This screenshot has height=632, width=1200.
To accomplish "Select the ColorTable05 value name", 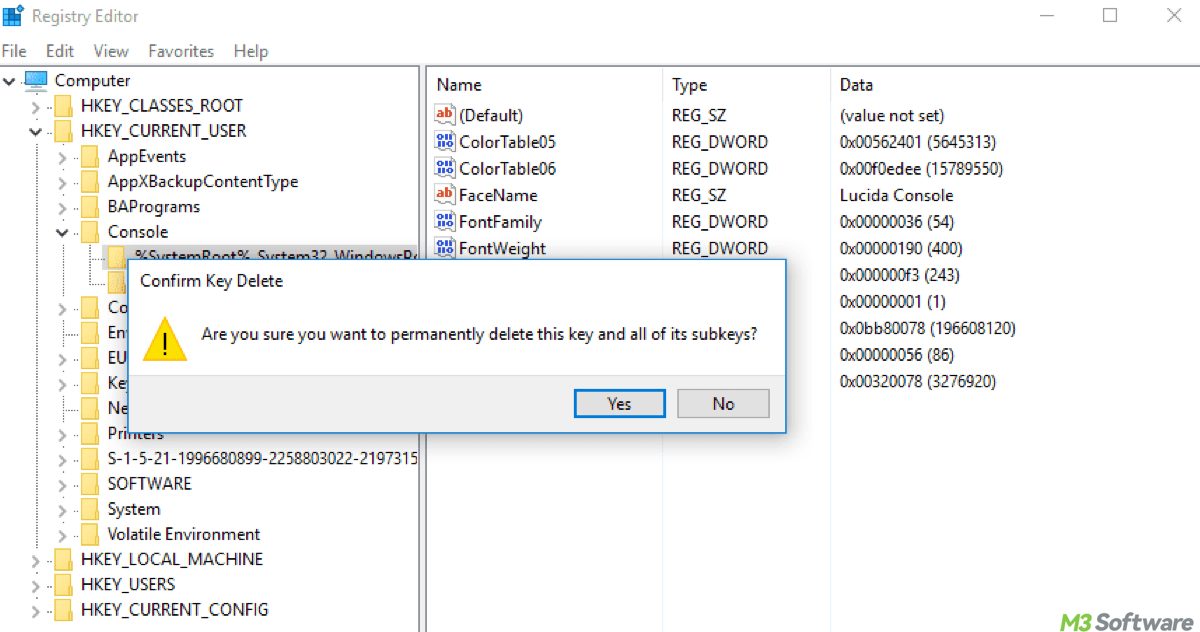I will 507,142.
